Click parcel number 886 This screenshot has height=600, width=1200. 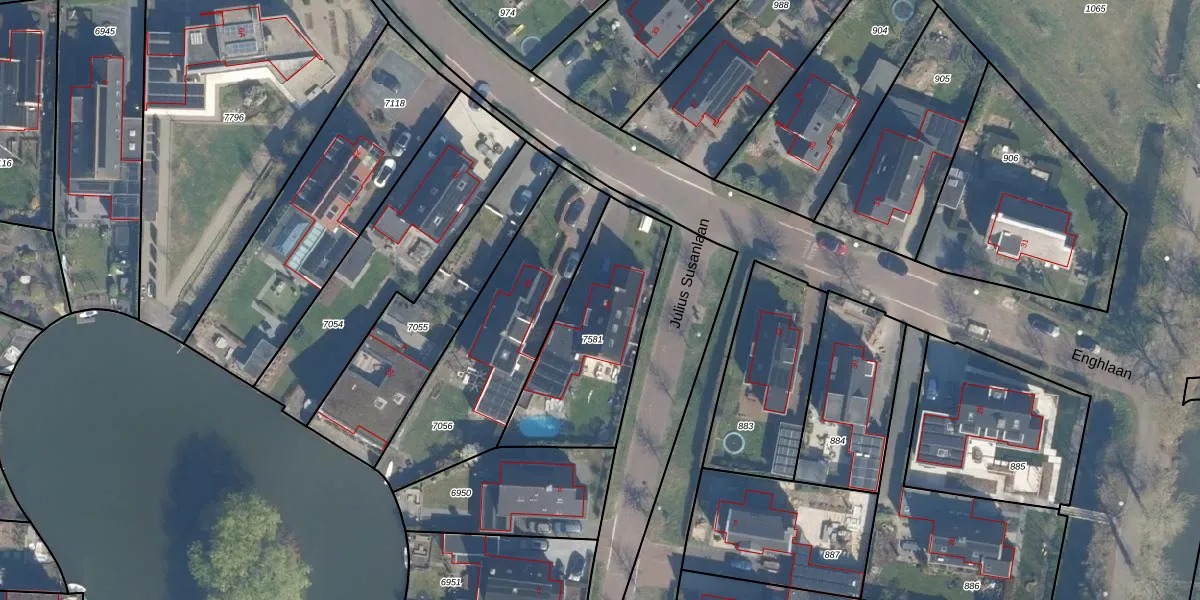coord(971,586)
